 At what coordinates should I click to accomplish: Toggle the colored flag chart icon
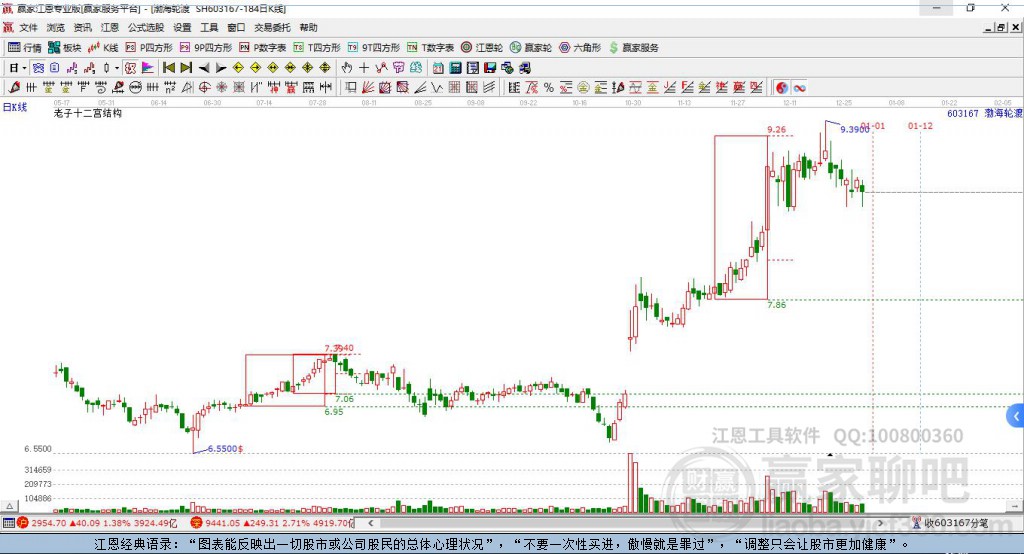[148, 68]
